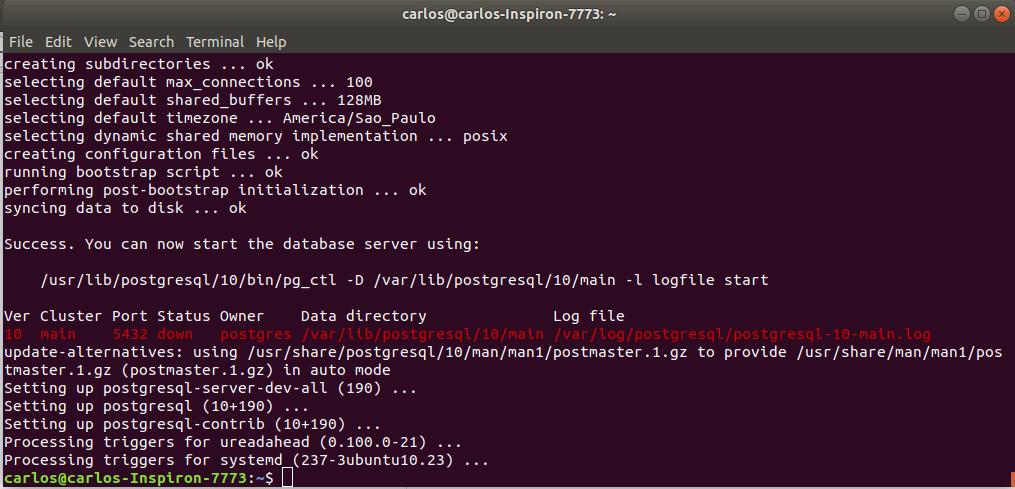Image resolution: width=1015 pixels, height=489 pixels.
Task: Click 'Setting up postgresql-server-dev-all (190)' line
Action: [x=210, y=389]
